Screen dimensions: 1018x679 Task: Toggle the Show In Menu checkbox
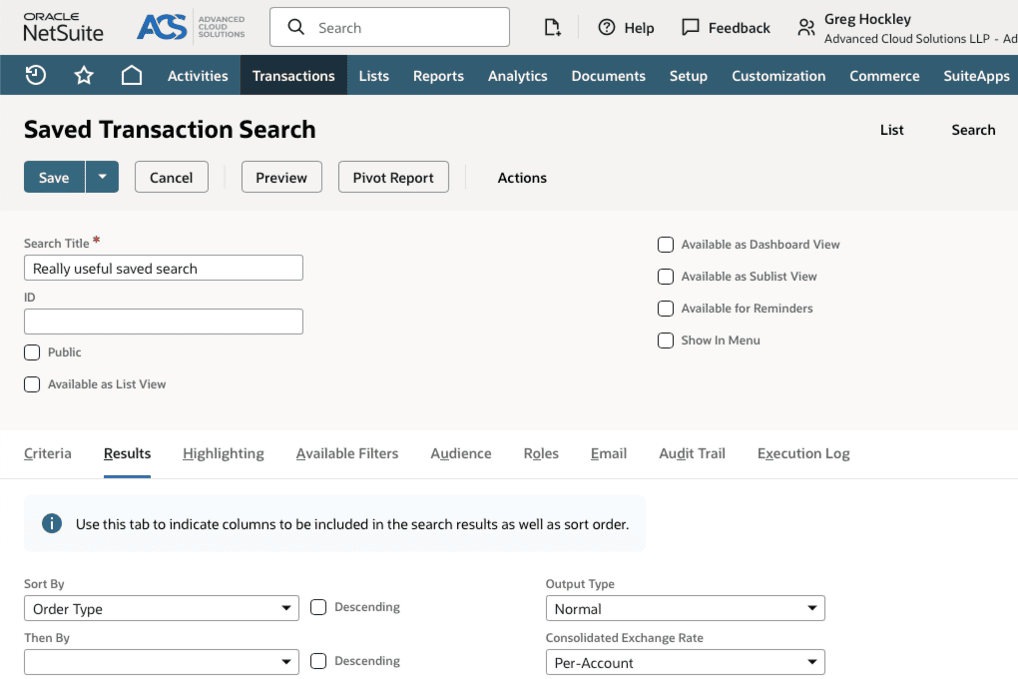pos(665,340)
